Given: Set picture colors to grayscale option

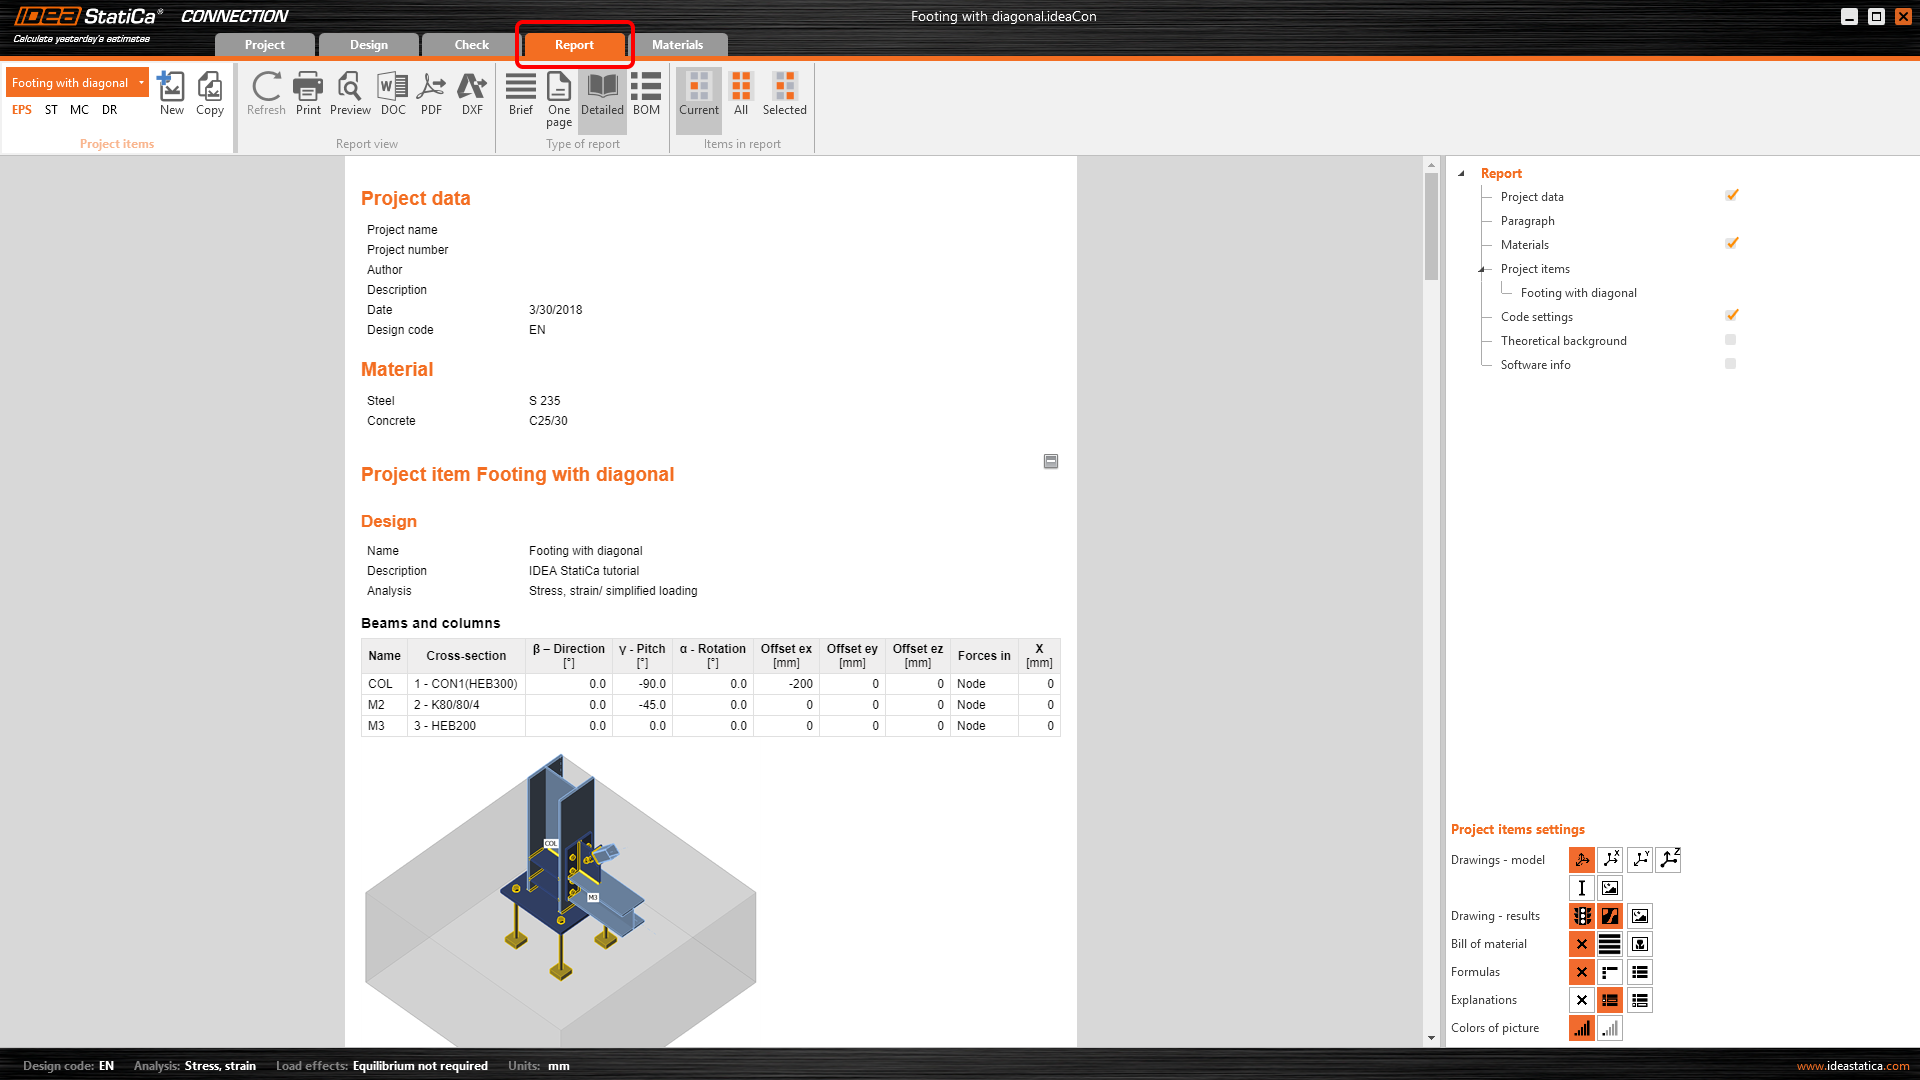Looking at the screenshot, I should coord(1609,1028).
